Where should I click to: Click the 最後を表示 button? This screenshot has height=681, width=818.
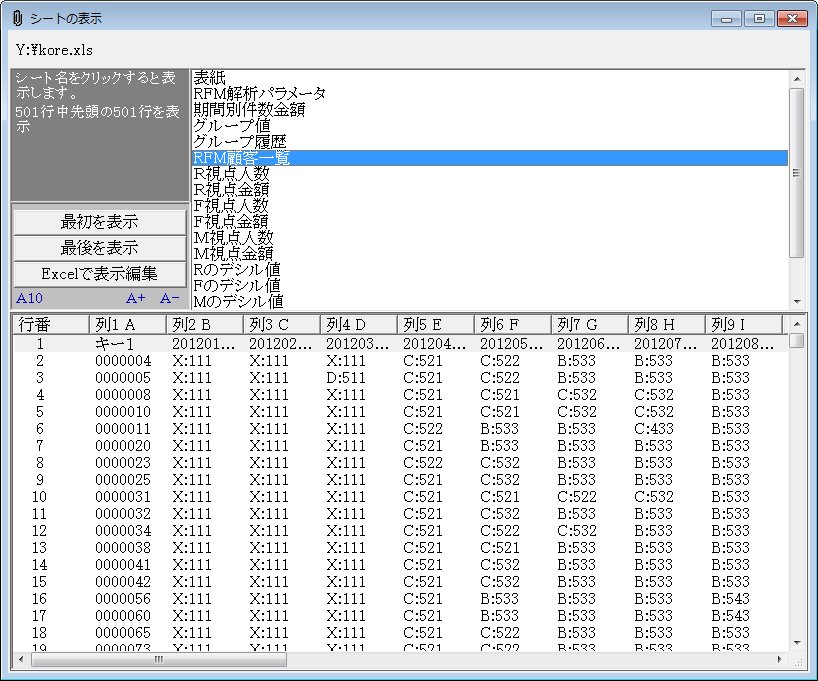[99, 248]
